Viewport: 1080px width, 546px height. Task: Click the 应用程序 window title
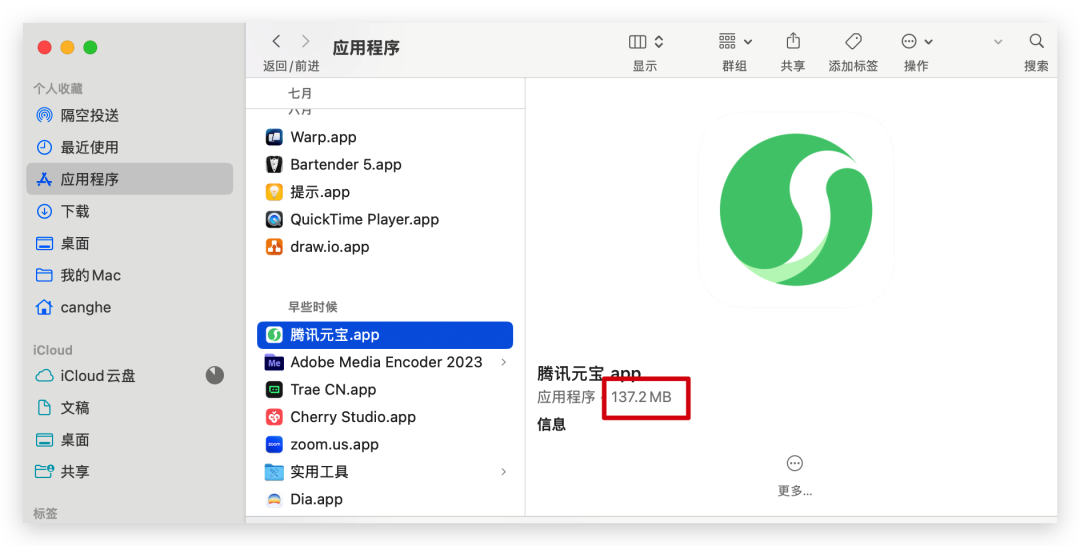click(366, 48)
